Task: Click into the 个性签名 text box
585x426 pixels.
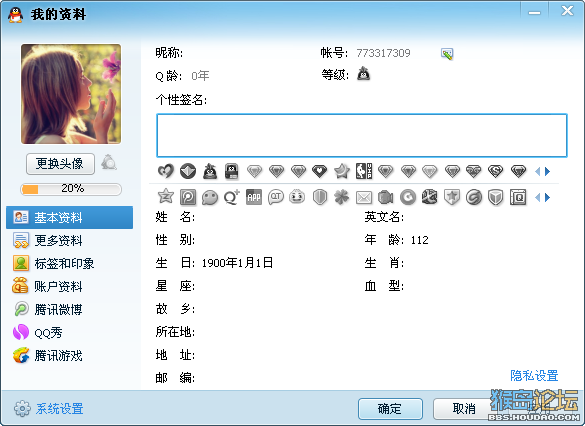Action: click(x=362, y=135)
